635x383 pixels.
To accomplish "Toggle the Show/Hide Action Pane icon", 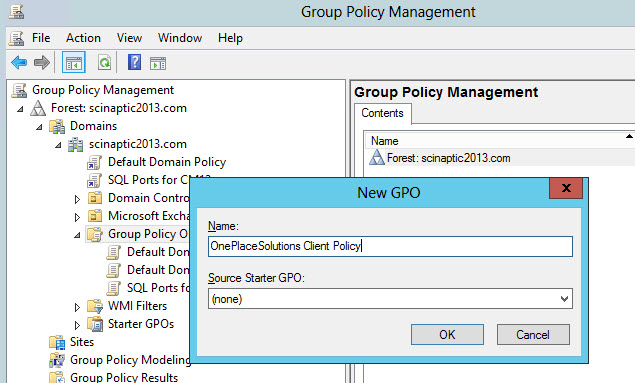I will (158, 63).
